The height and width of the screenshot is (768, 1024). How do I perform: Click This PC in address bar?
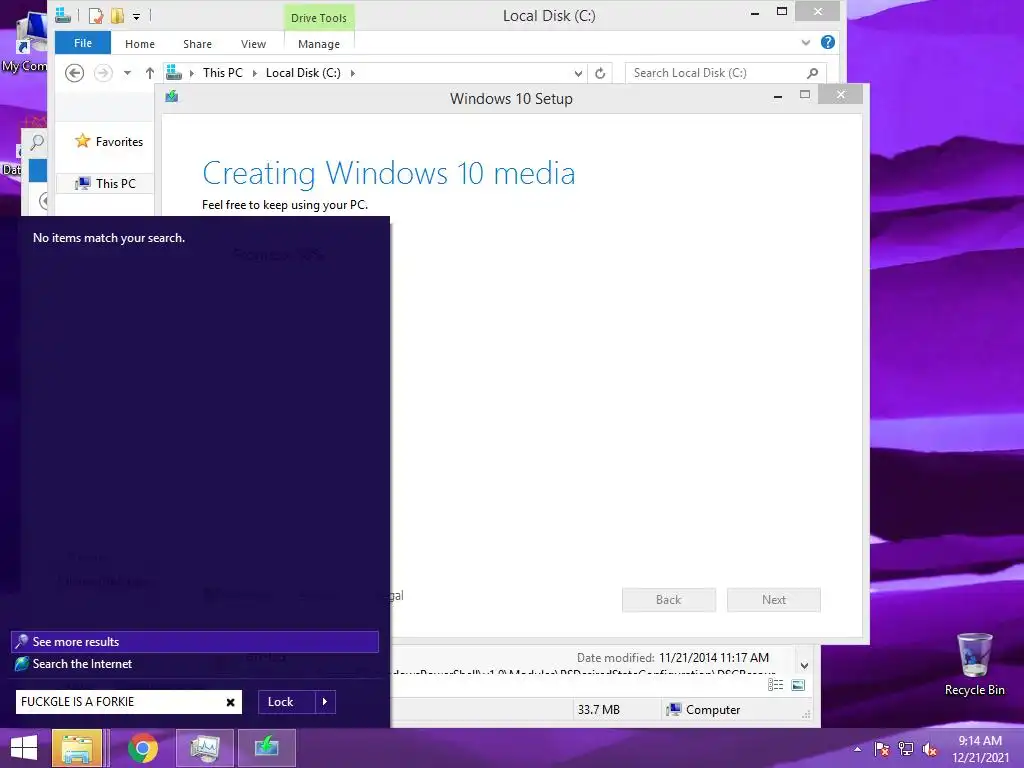(x=223, y=73)
